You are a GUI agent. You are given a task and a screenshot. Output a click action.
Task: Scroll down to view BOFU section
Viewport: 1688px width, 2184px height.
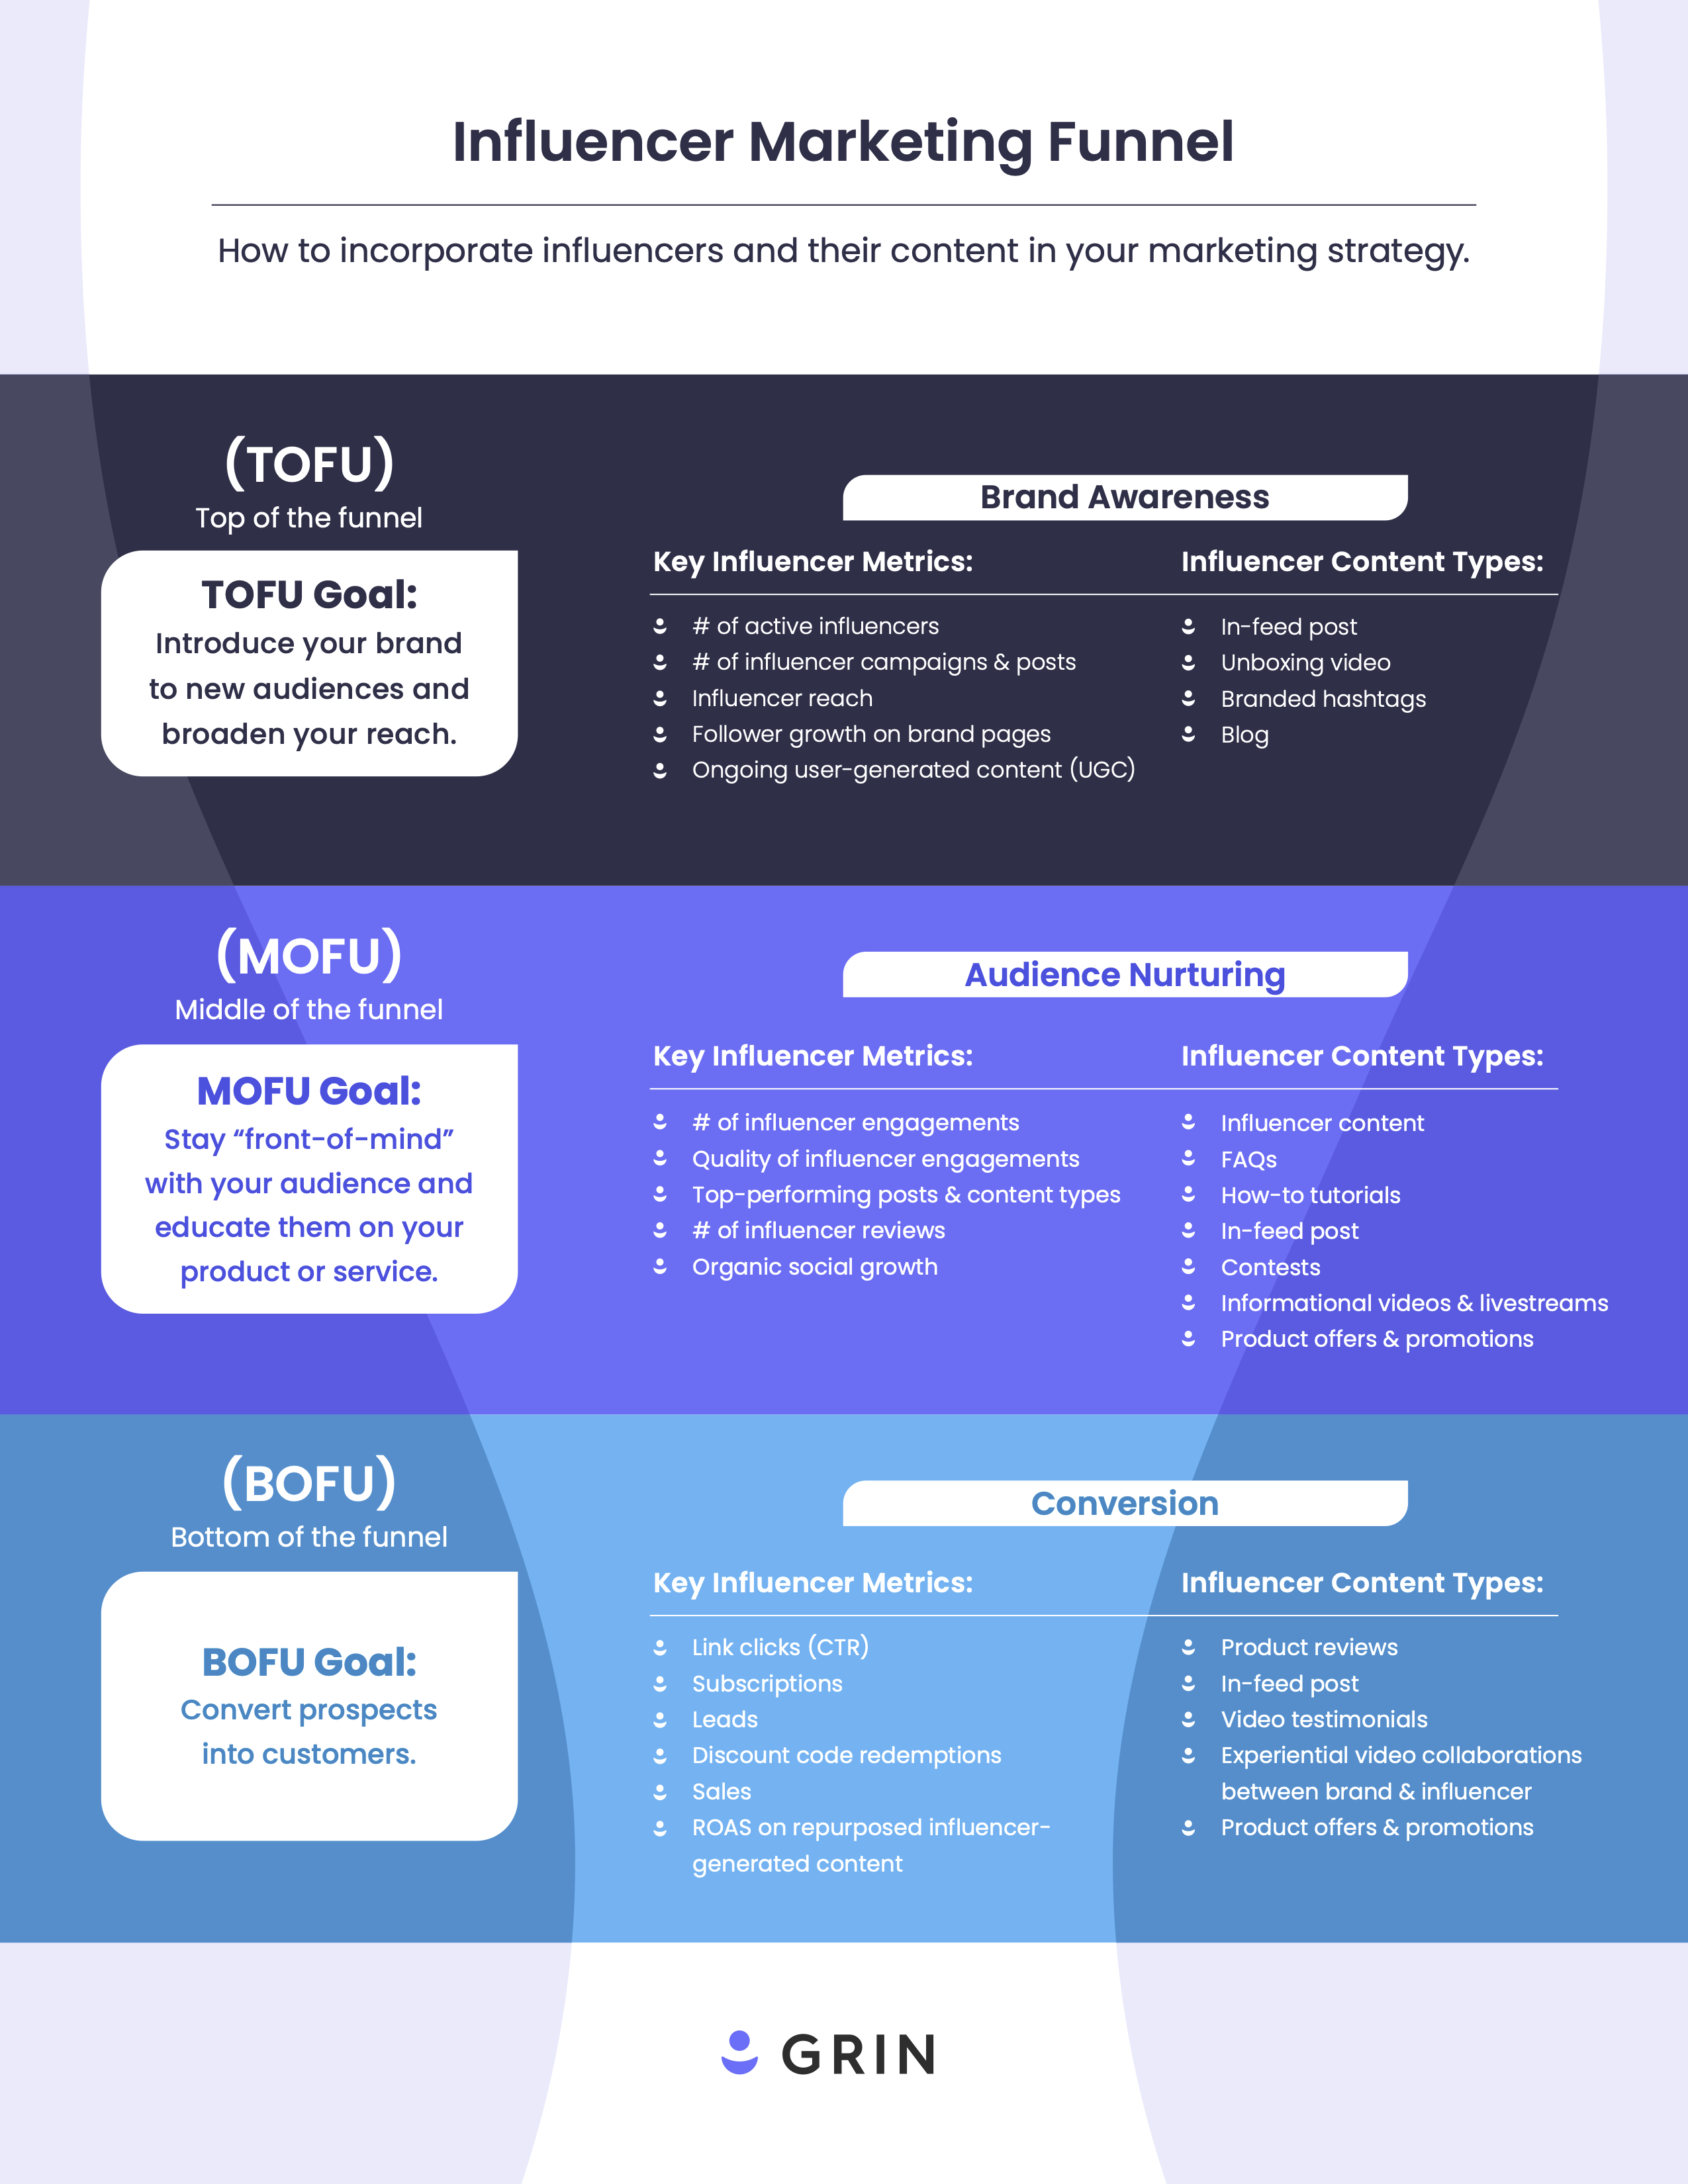844,1702
